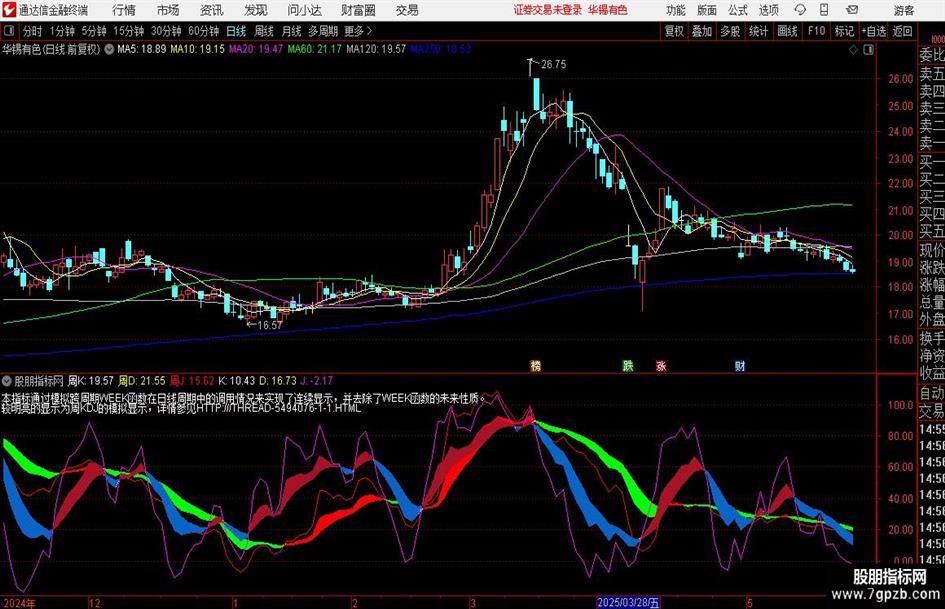Click the MA60: 21.17 indicator label

pos(314,49)
